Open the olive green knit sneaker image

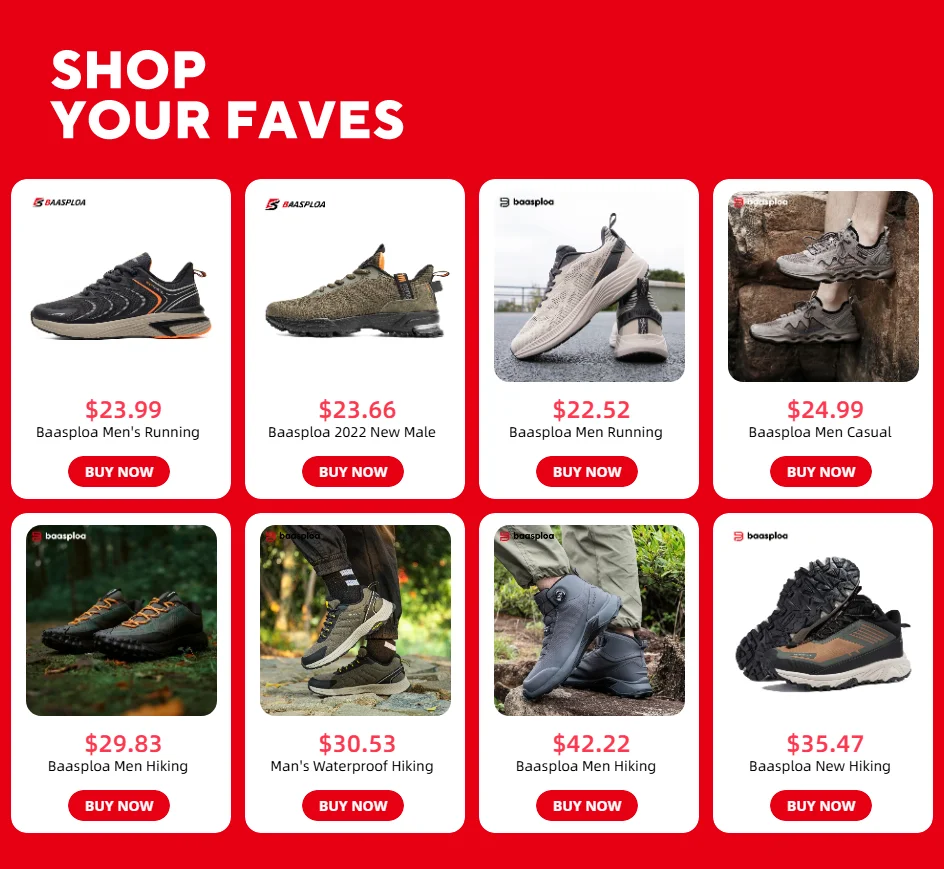pyautogui.click(x=357, y=291)
